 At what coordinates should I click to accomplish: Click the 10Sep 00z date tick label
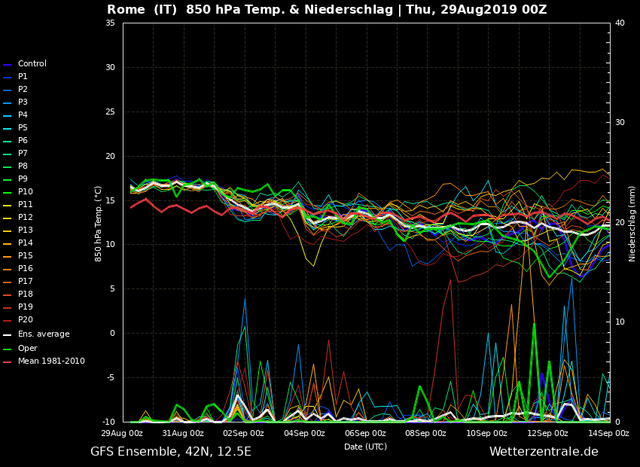tap(488, 434)
